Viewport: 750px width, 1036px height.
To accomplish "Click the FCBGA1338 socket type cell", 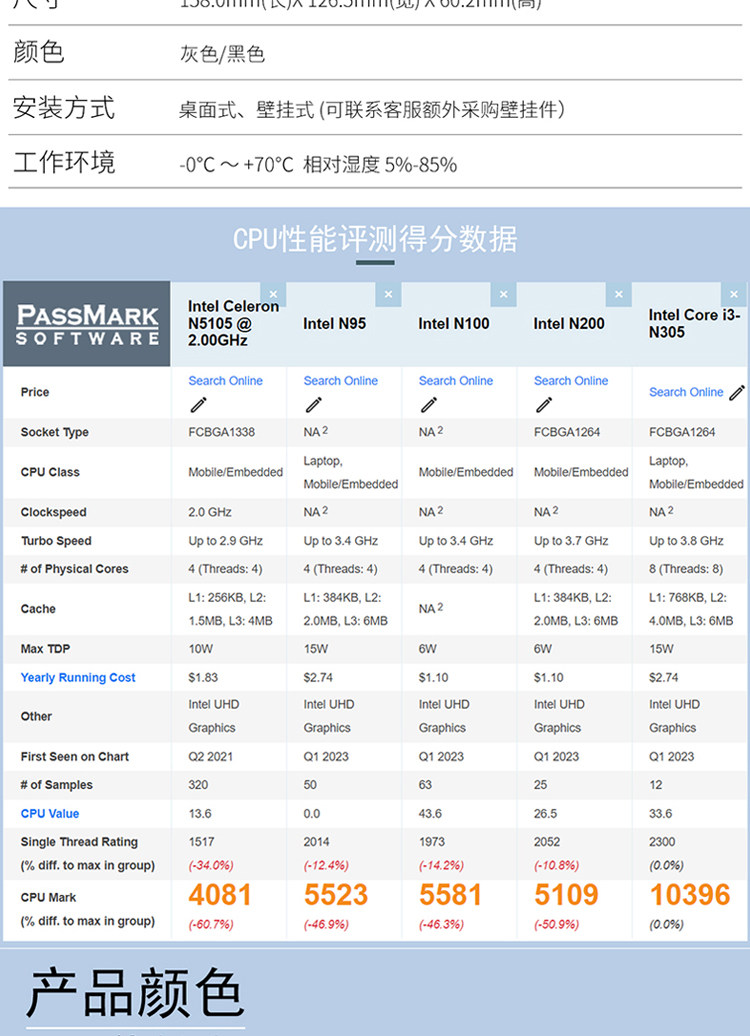I will [221, 432].
